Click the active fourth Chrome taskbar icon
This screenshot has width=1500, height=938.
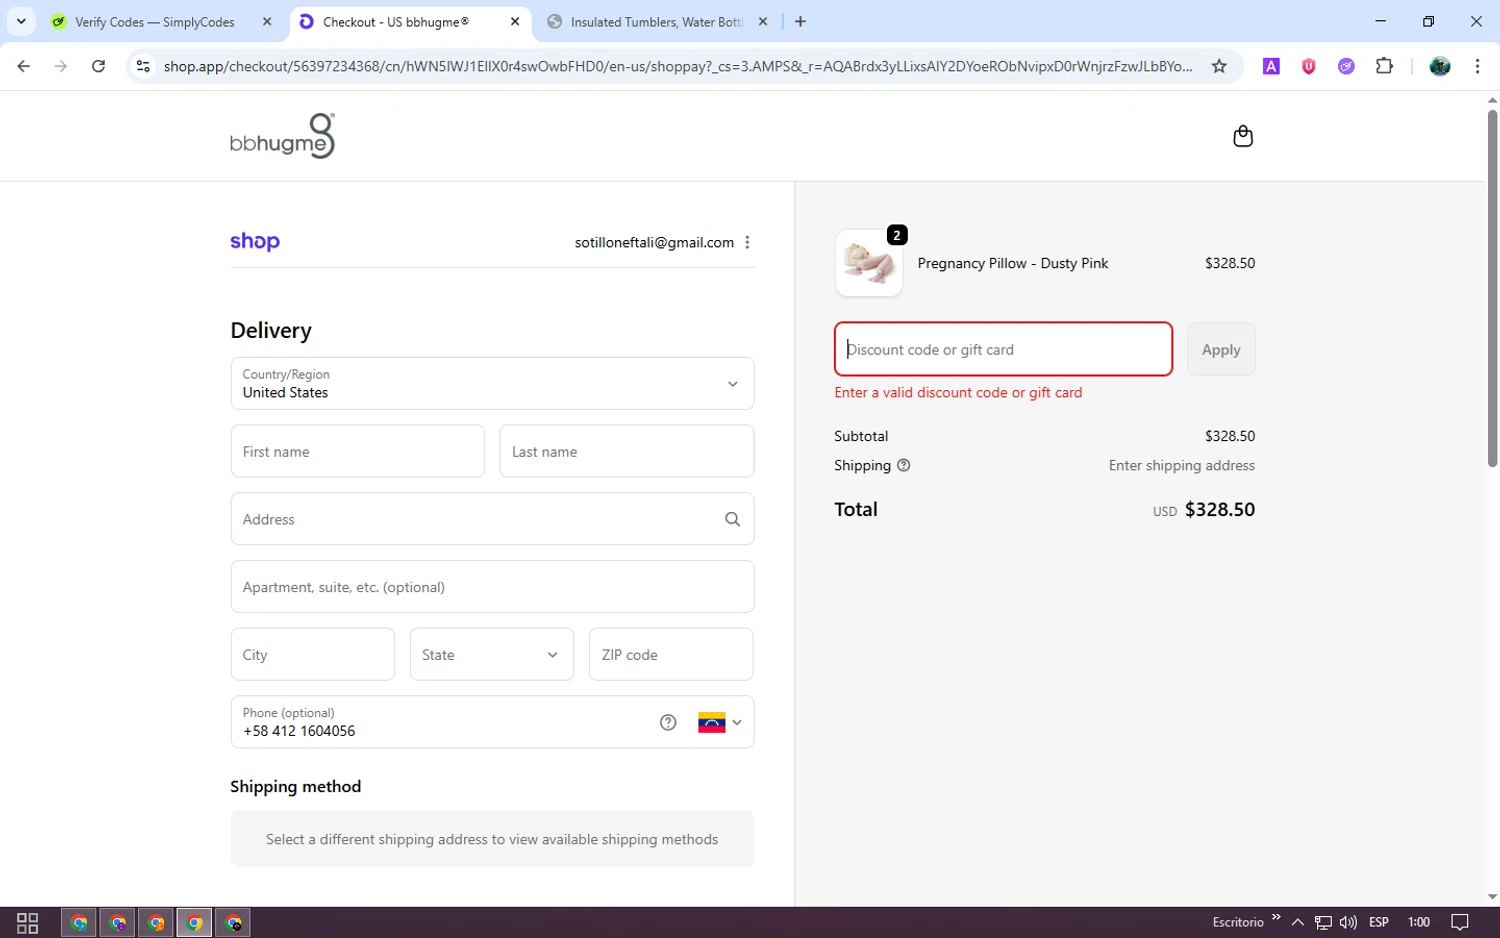point(195,922)
